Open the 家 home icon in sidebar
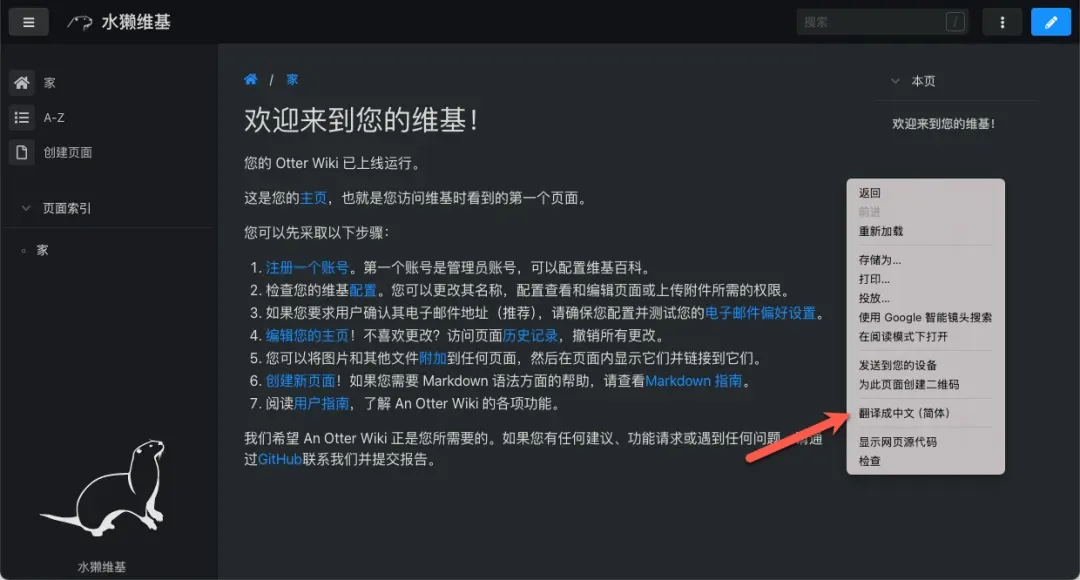Image resolution: width=1080 pixels, height=580 pixels. [x=22, y=83]
